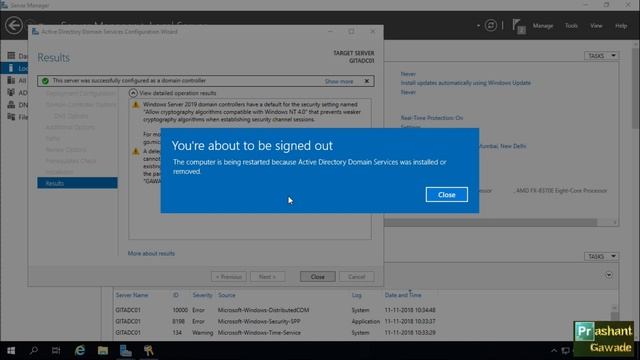640x360 pixels.
Task: Sort events by Server Name column
Action: [x=132, y=295]
